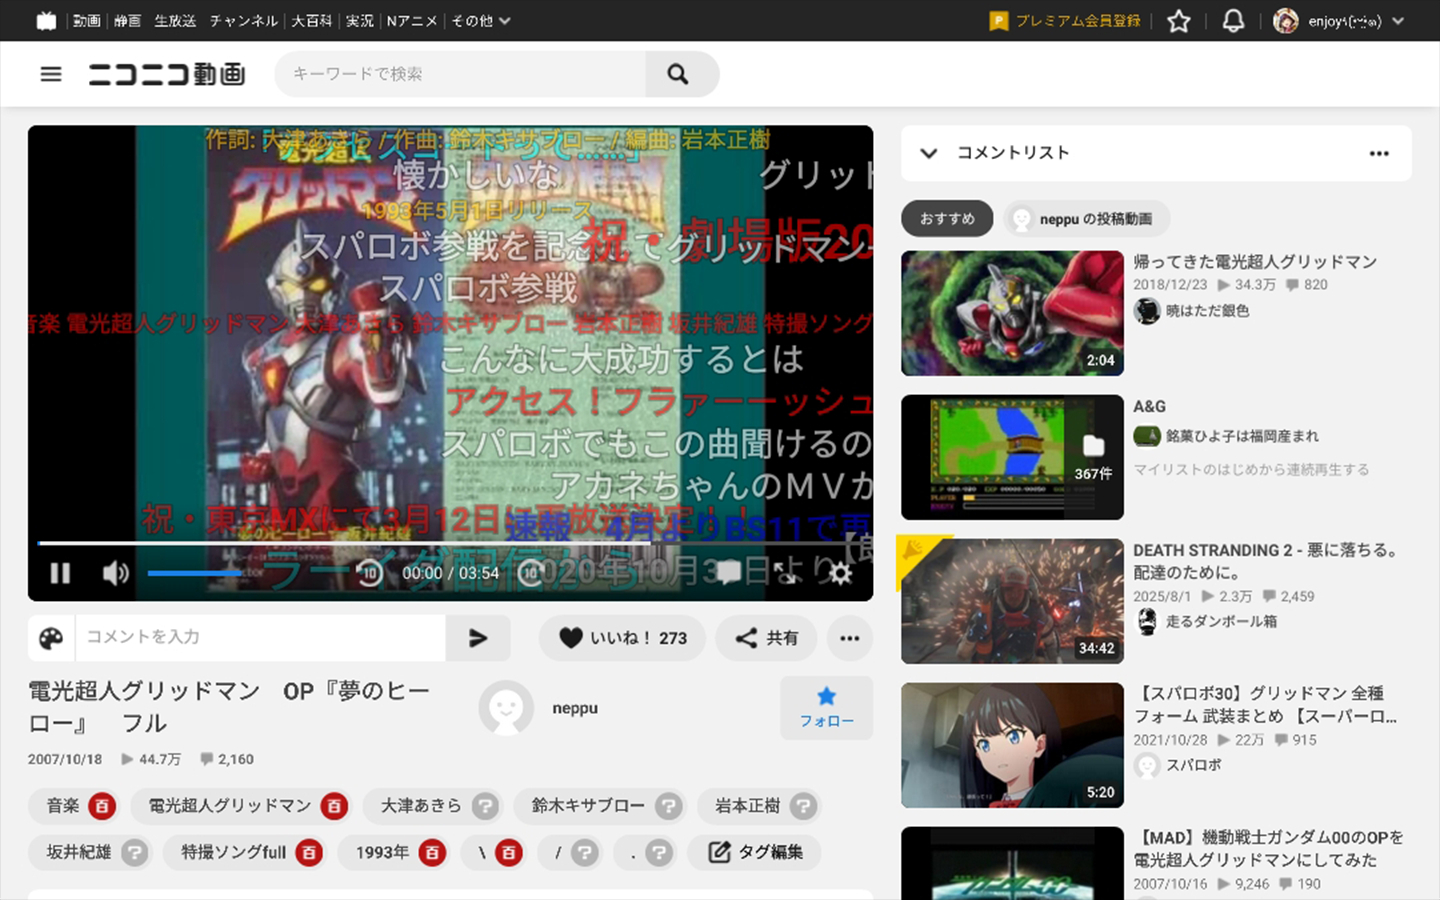The image size is (1440, 900).
Task: Open チャンネル in top navigation
Action: [x=243, y=20]
